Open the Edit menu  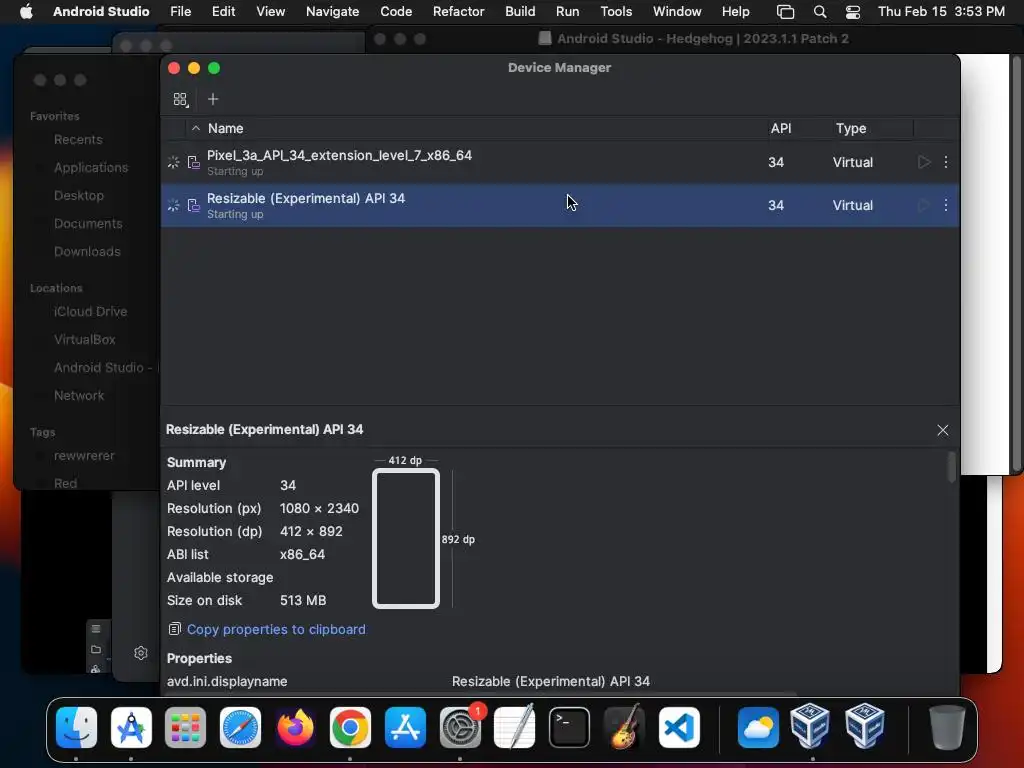tap(223, 12)
